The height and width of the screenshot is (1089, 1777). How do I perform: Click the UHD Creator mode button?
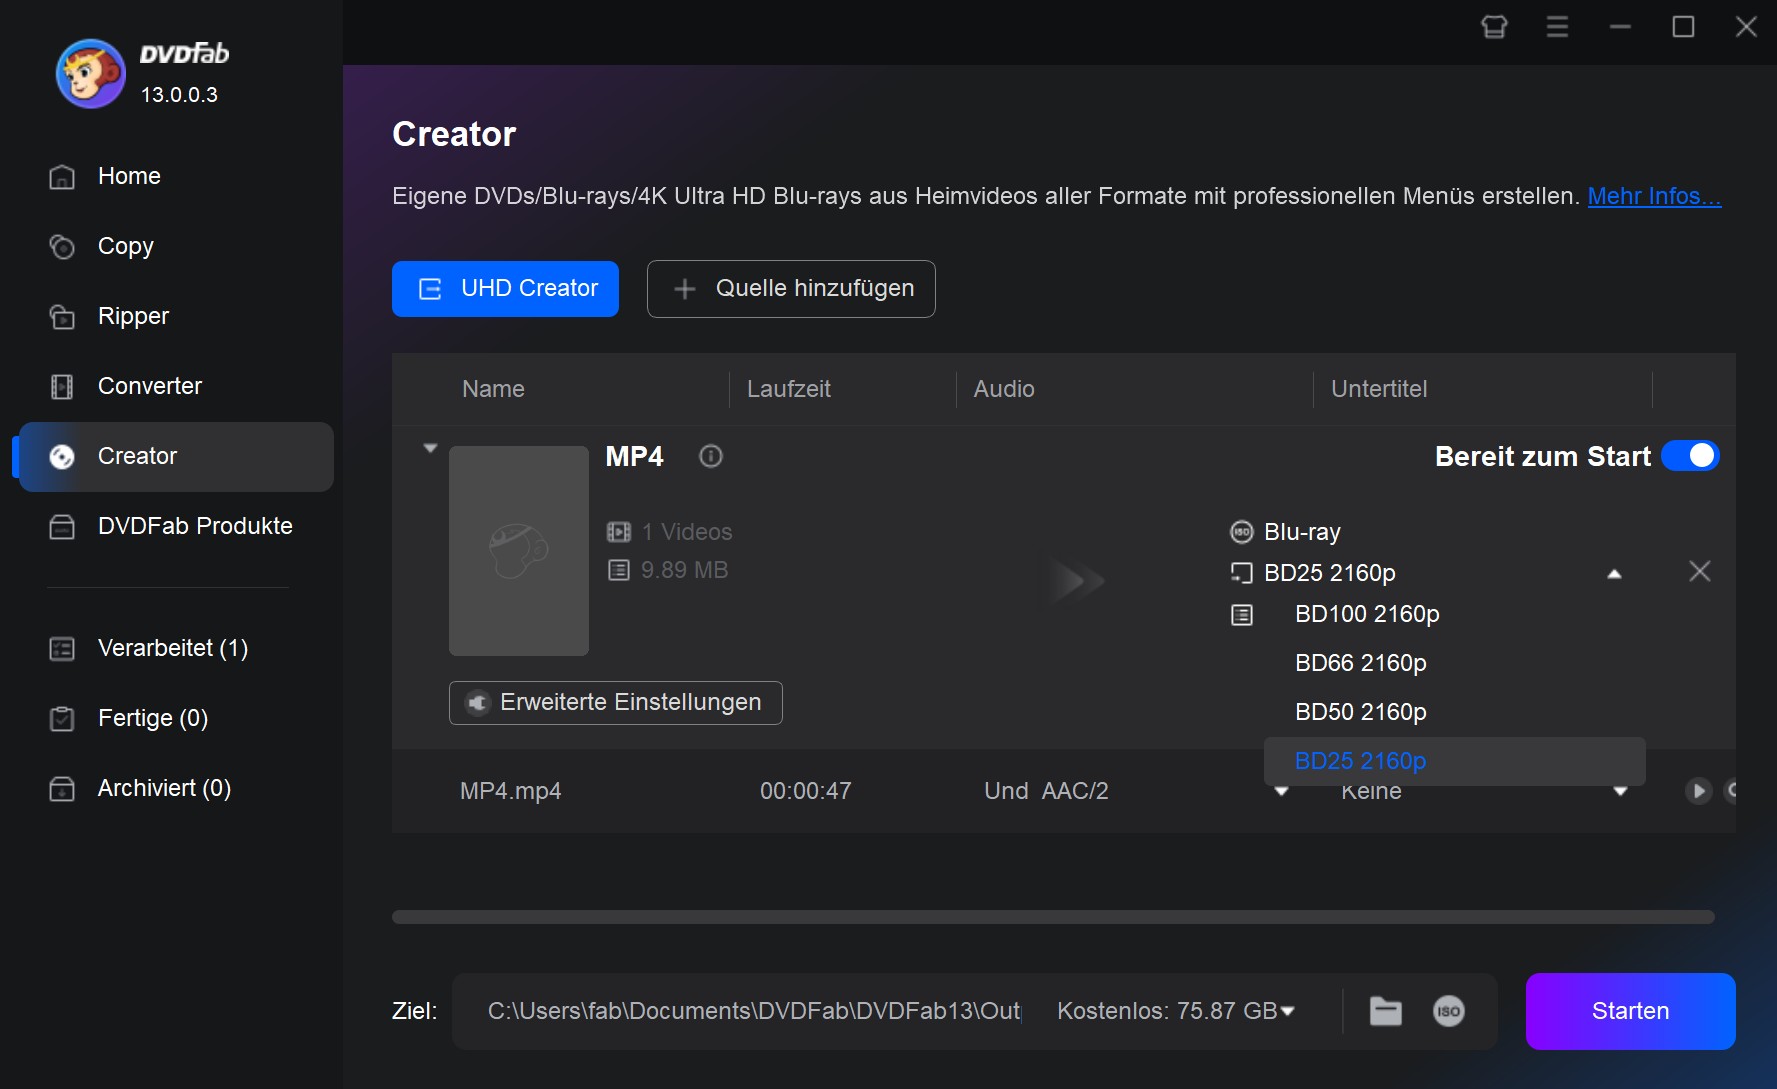coord(505,289)
